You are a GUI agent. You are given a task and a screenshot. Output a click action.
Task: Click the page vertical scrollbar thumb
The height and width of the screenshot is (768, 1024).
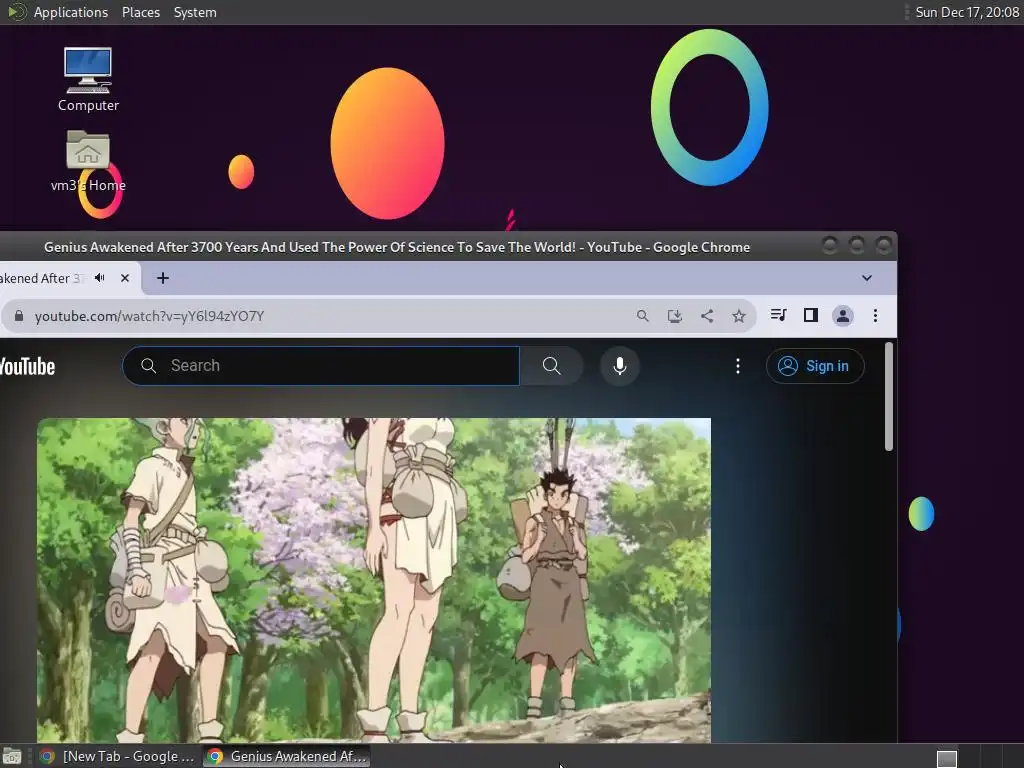click(x=889, y=396)
